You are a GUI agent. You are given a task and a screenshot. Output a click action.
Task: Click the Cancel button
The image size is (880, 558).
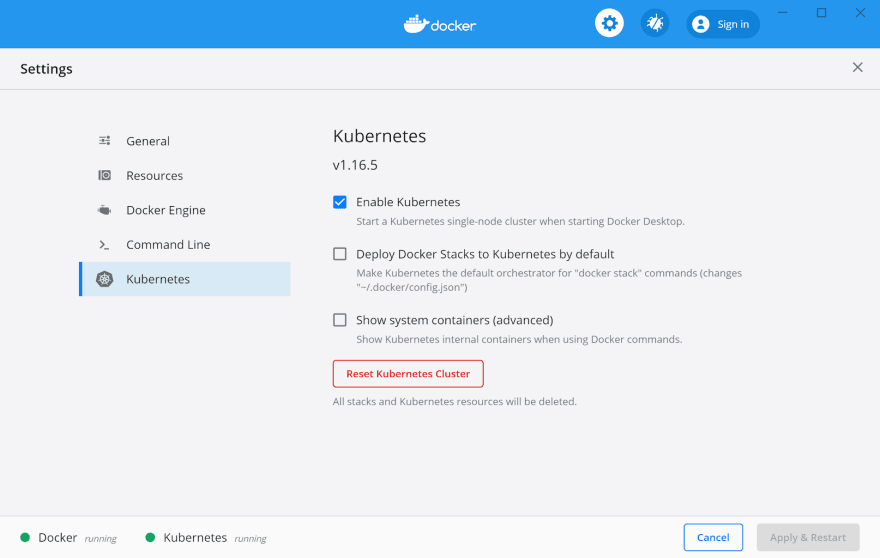pos(713,537)
